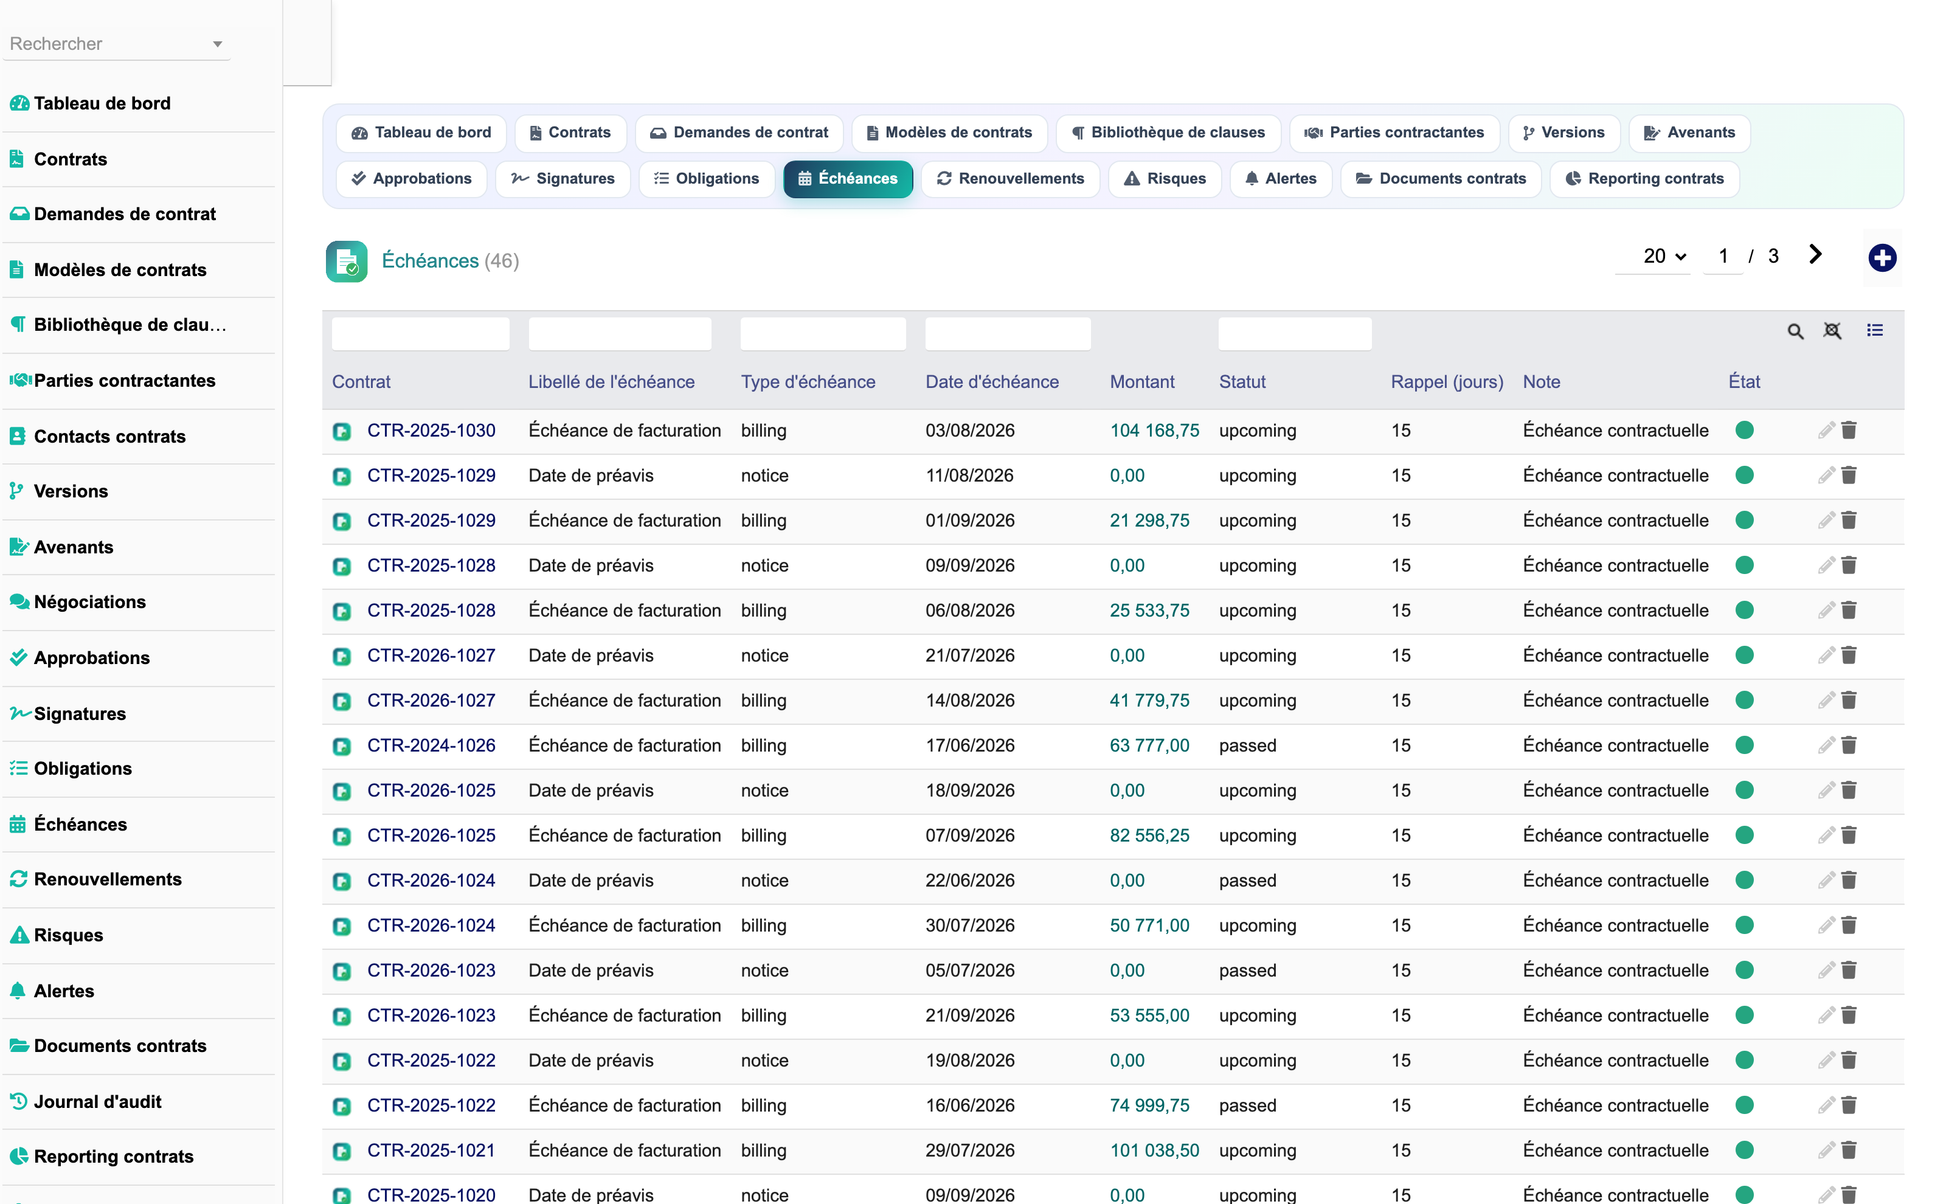The height and width of the screenshot is (1204, 1946).
Task: Click the clear filters crossed magnifier icon
Action: click(1832, 331)
